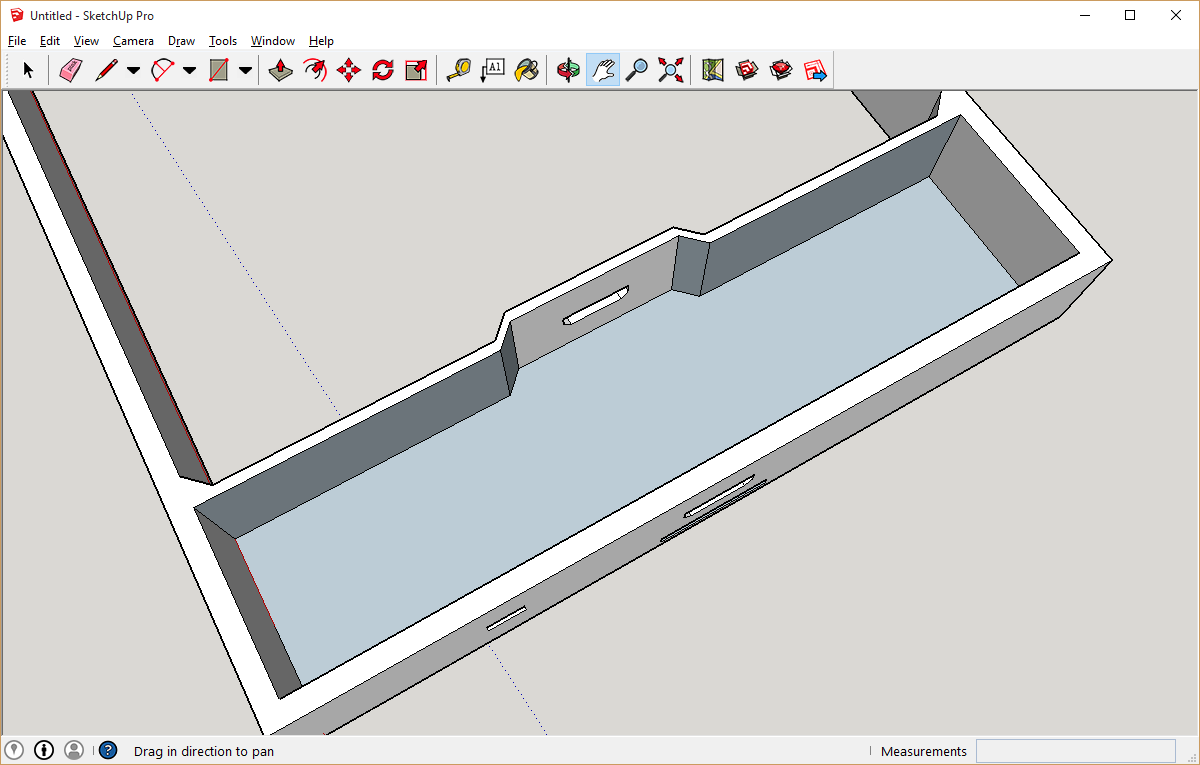Select the Move tool

pyautogui.click(x=349, y=70)
